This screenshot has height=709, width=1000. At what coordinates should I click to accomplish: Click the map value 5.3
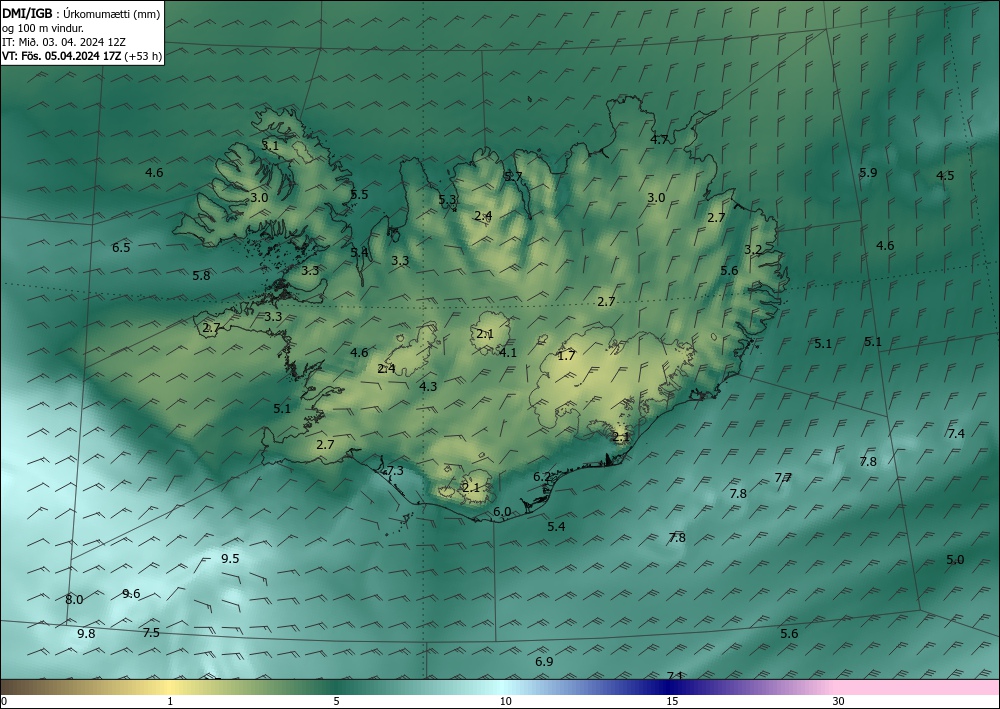tap(448, 200)
